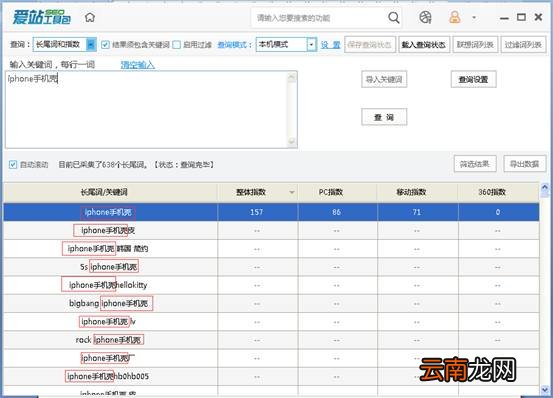The height and width of the screenshot is (398, 553).
Task: Open 查询设置 button
Action: pos(473,79)
